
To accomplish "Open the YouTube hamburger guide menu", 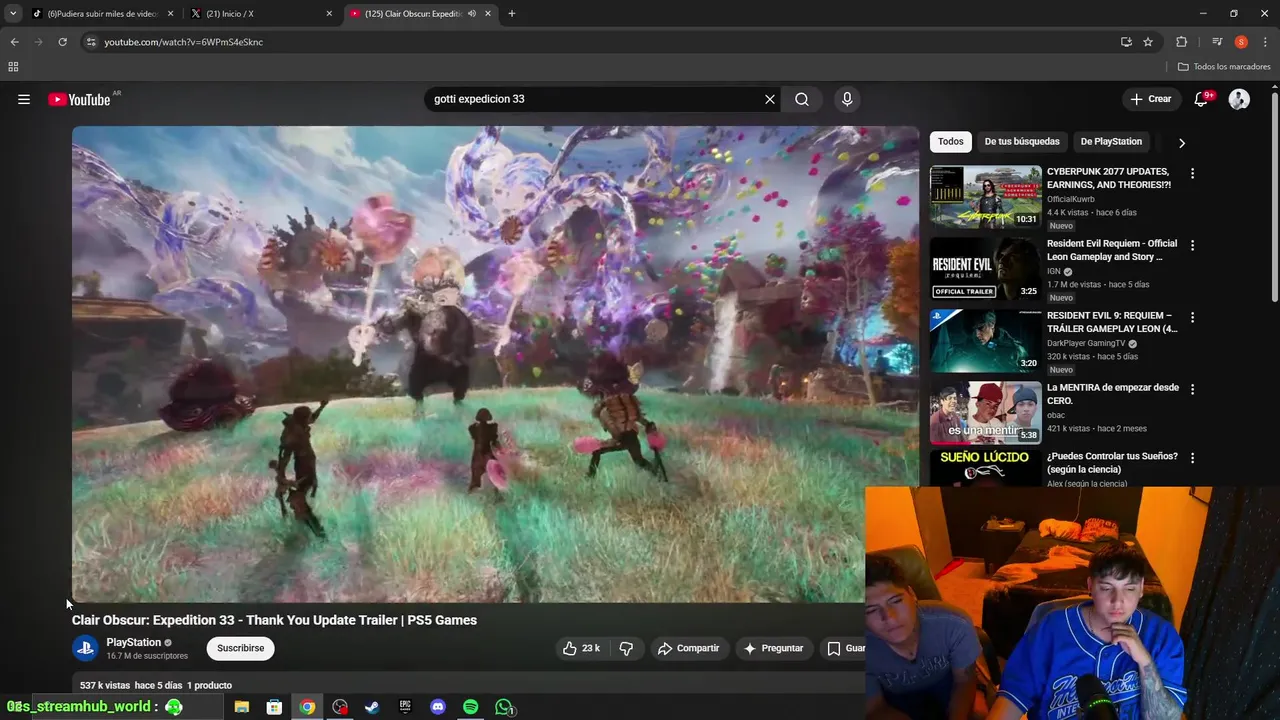I will click(24, 99).
